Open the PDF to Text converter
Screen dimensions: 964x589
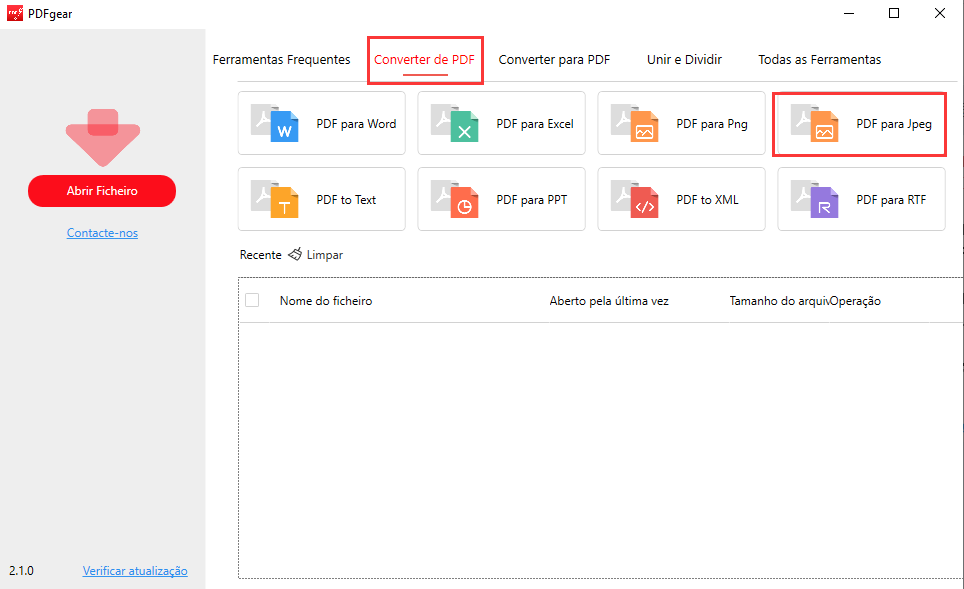point(321,199)
